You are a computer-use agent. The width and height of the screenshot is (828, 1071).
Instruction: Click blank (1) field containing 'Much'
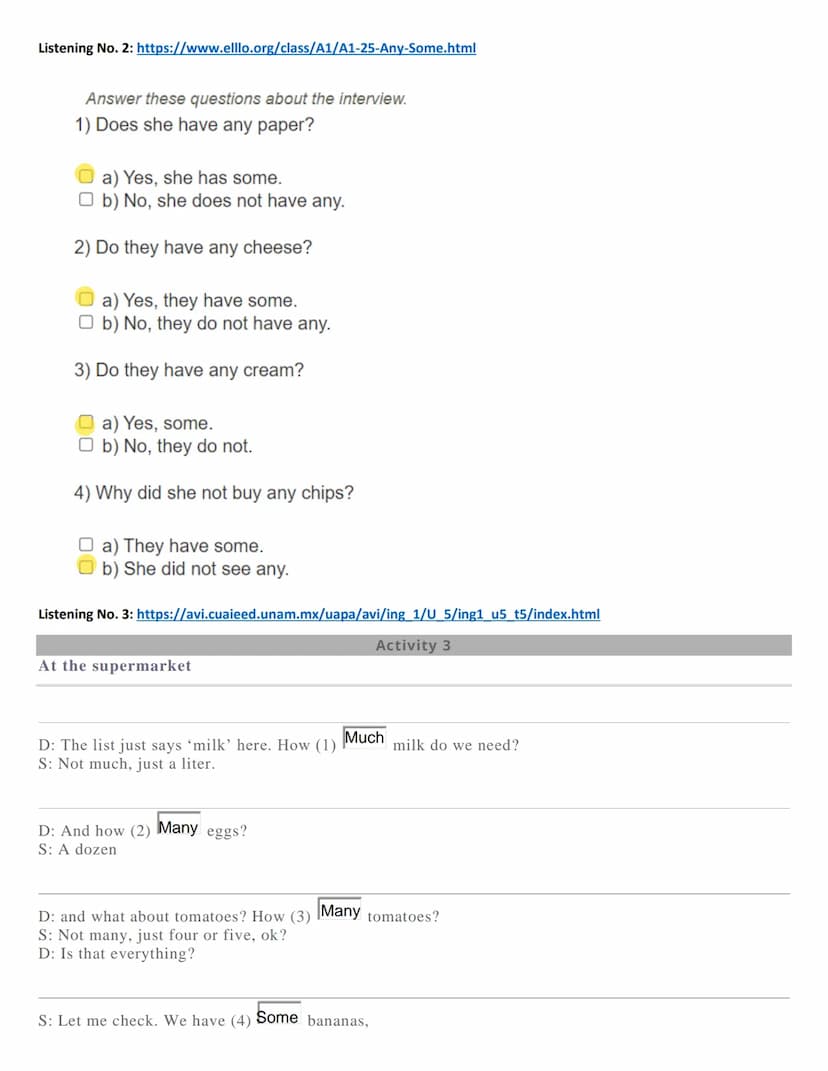click(364, 738)
